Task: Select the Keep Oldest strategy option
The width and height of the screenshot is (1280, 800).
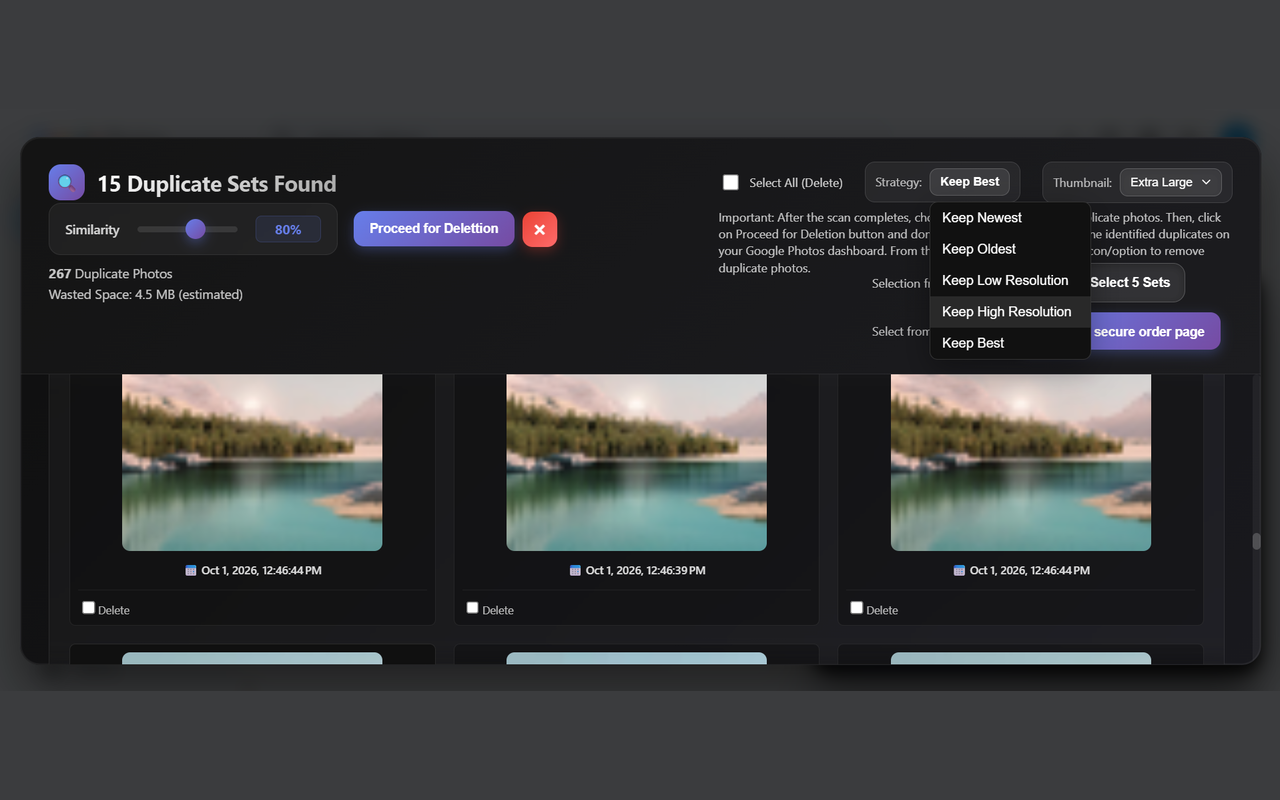Action: (x=1010, y=249)
